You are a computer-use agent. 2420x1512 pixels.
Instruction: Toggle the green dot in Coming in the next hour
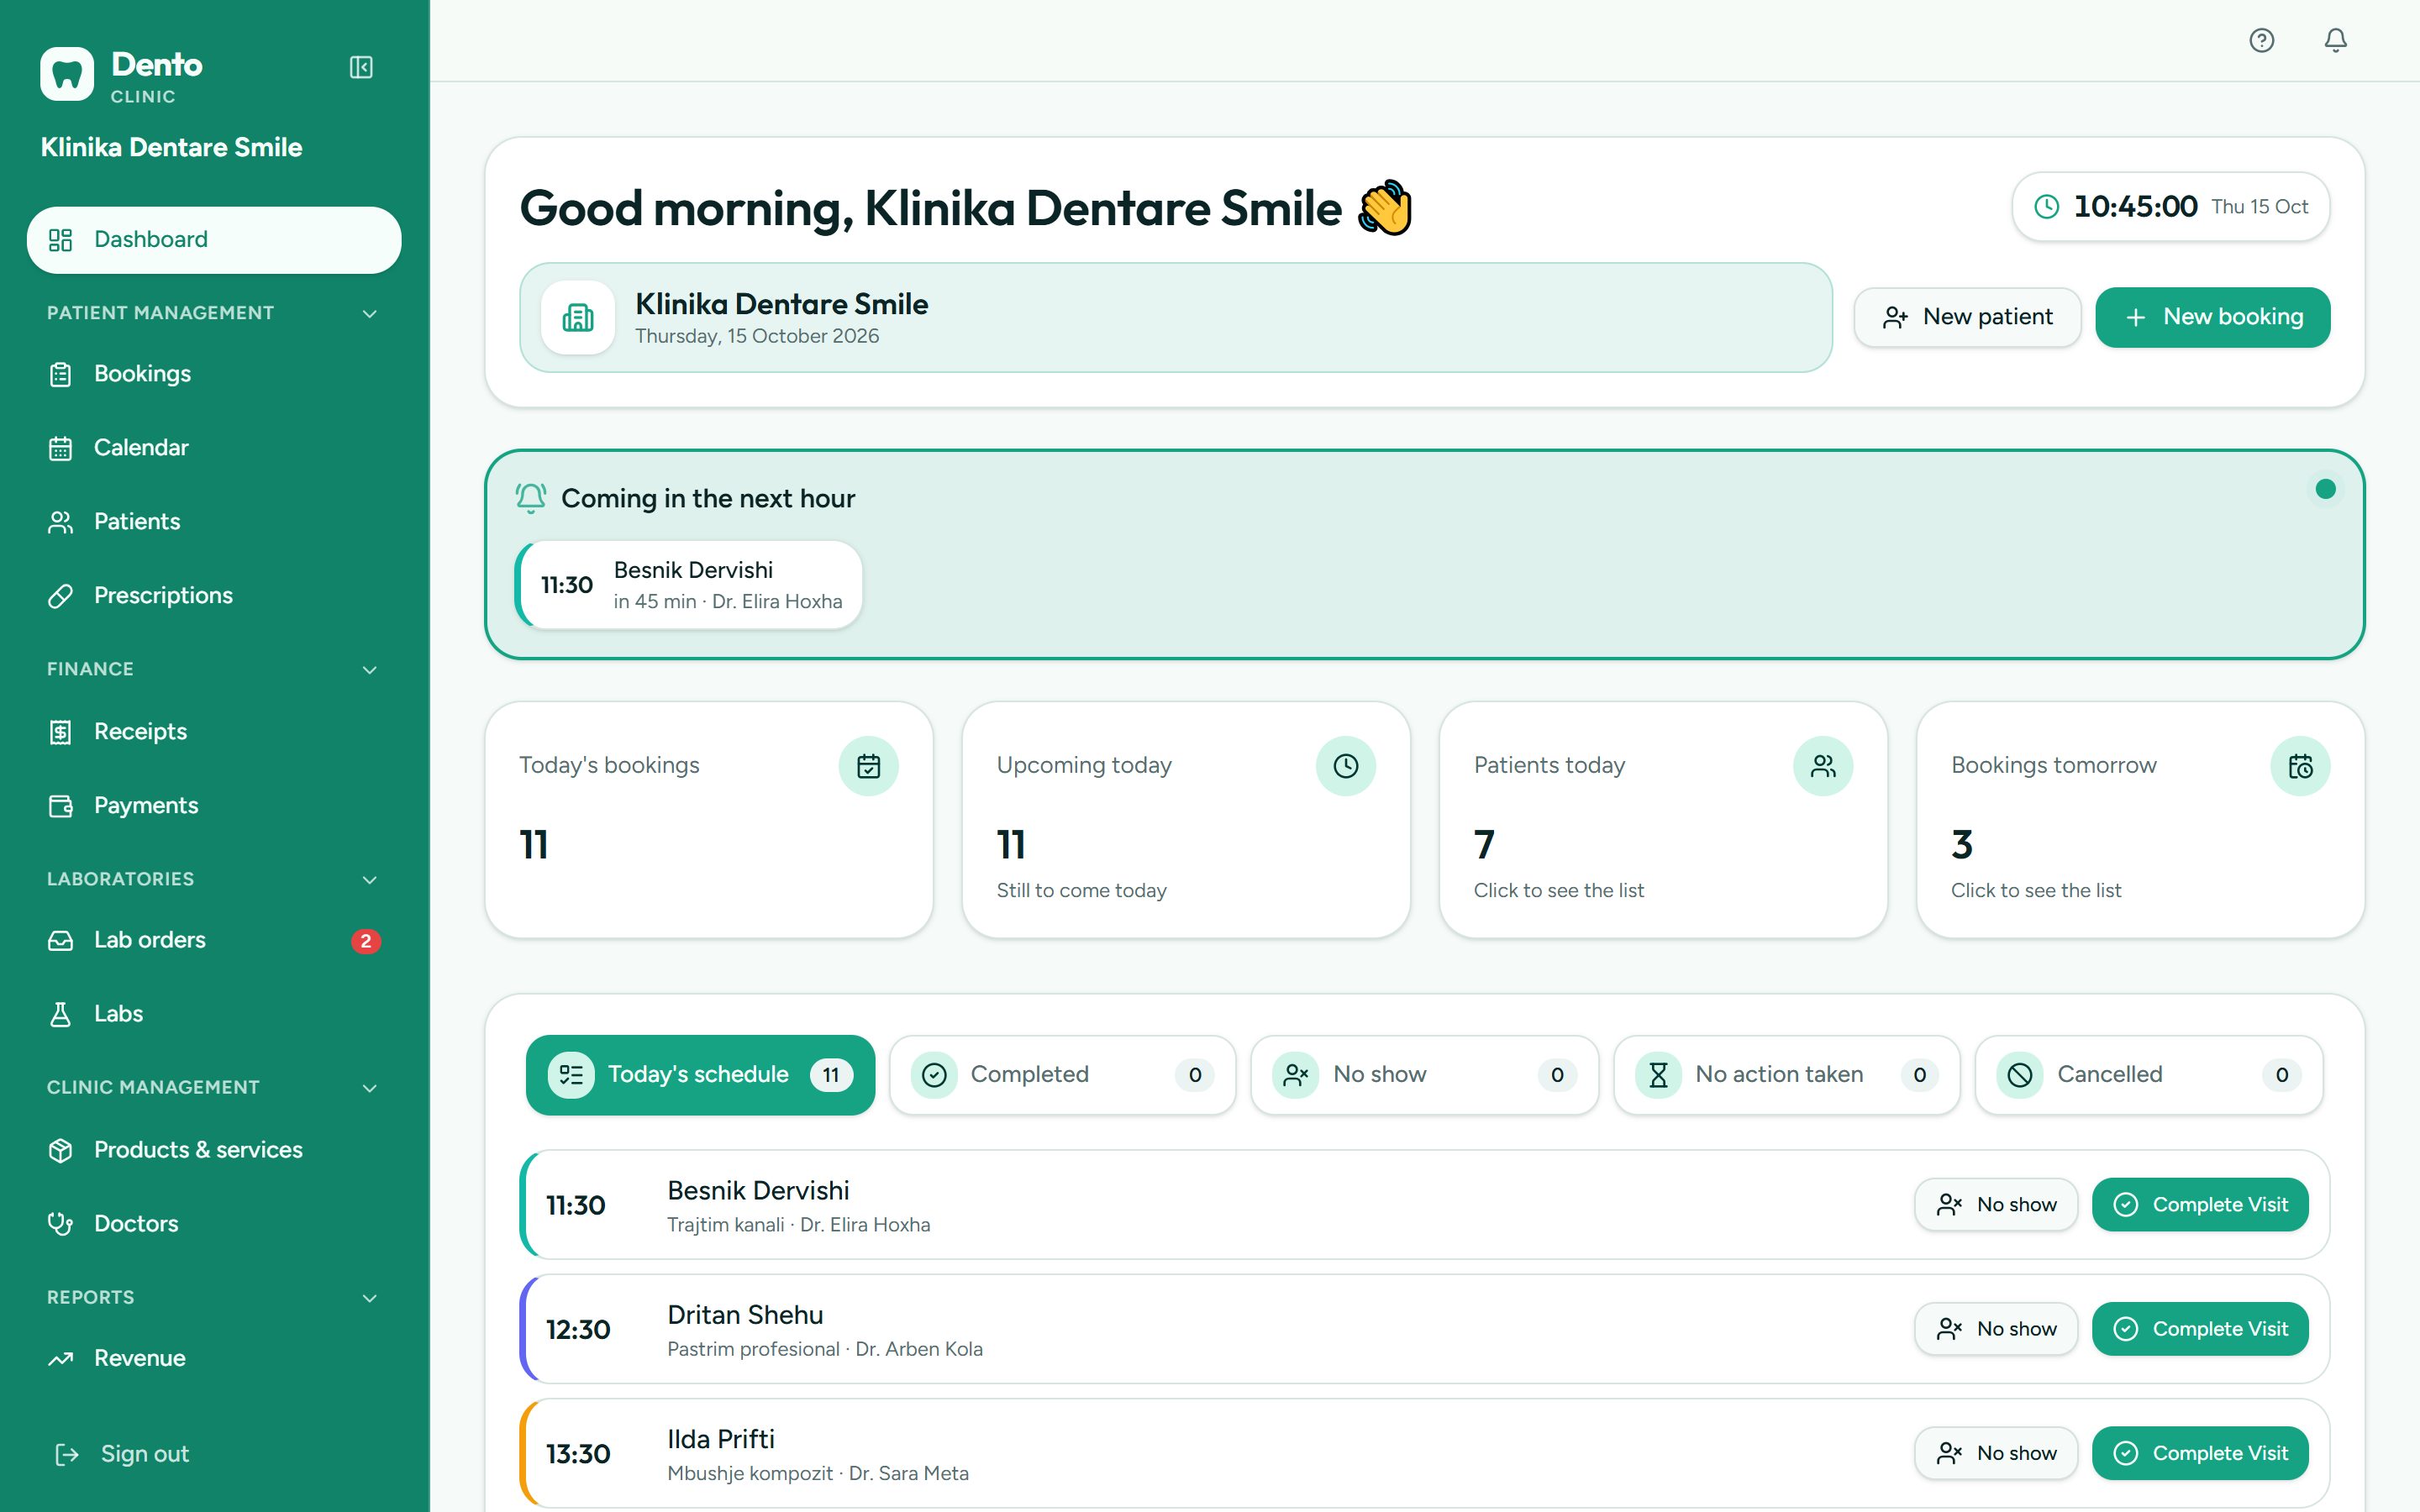[x=2326, y=489]
